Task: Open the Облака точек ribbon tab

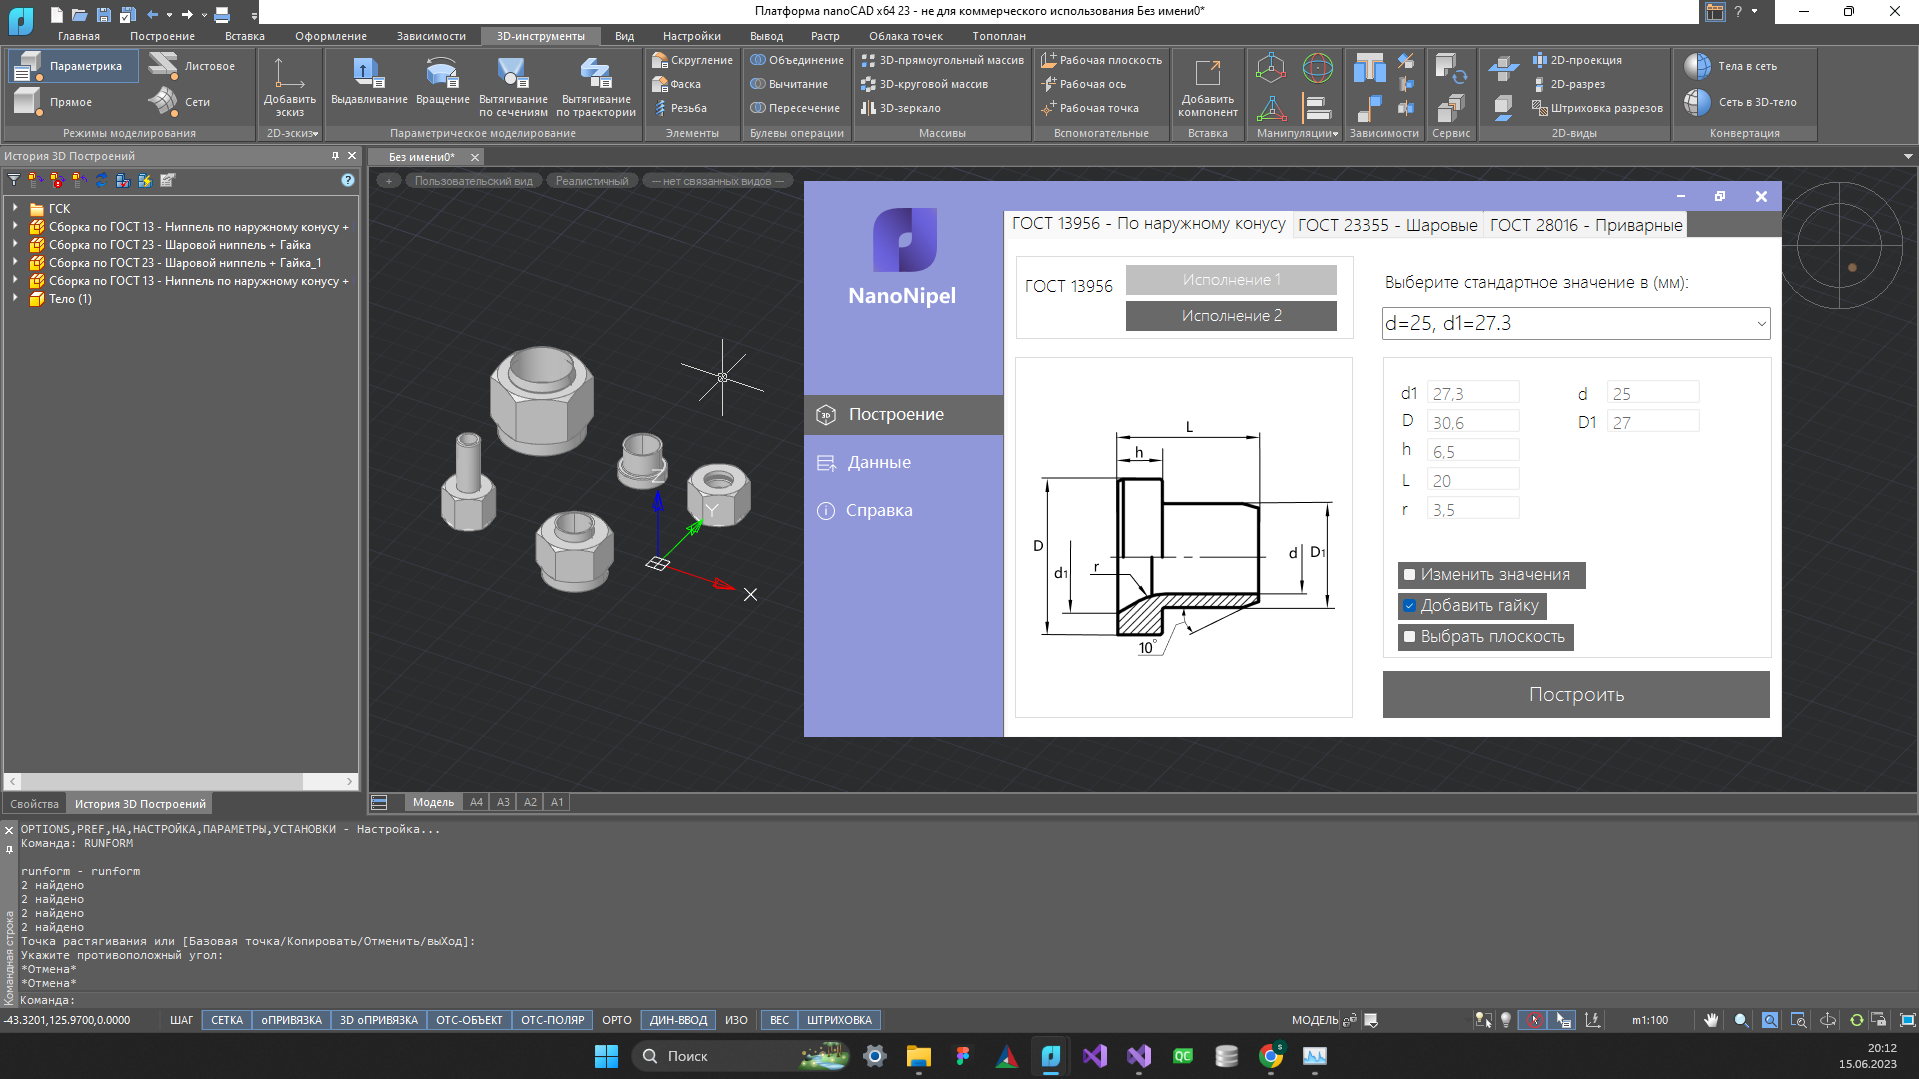Action: pyautogui.click(x=905, y=36)
